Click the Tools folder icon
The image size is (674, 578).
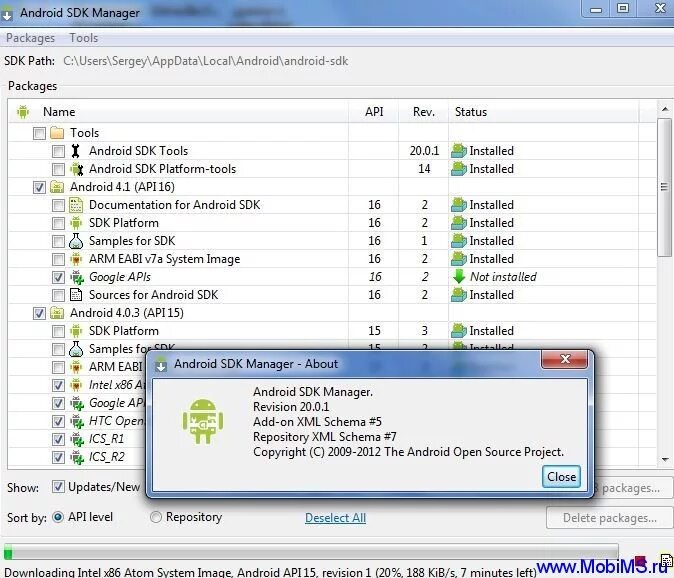57,133
